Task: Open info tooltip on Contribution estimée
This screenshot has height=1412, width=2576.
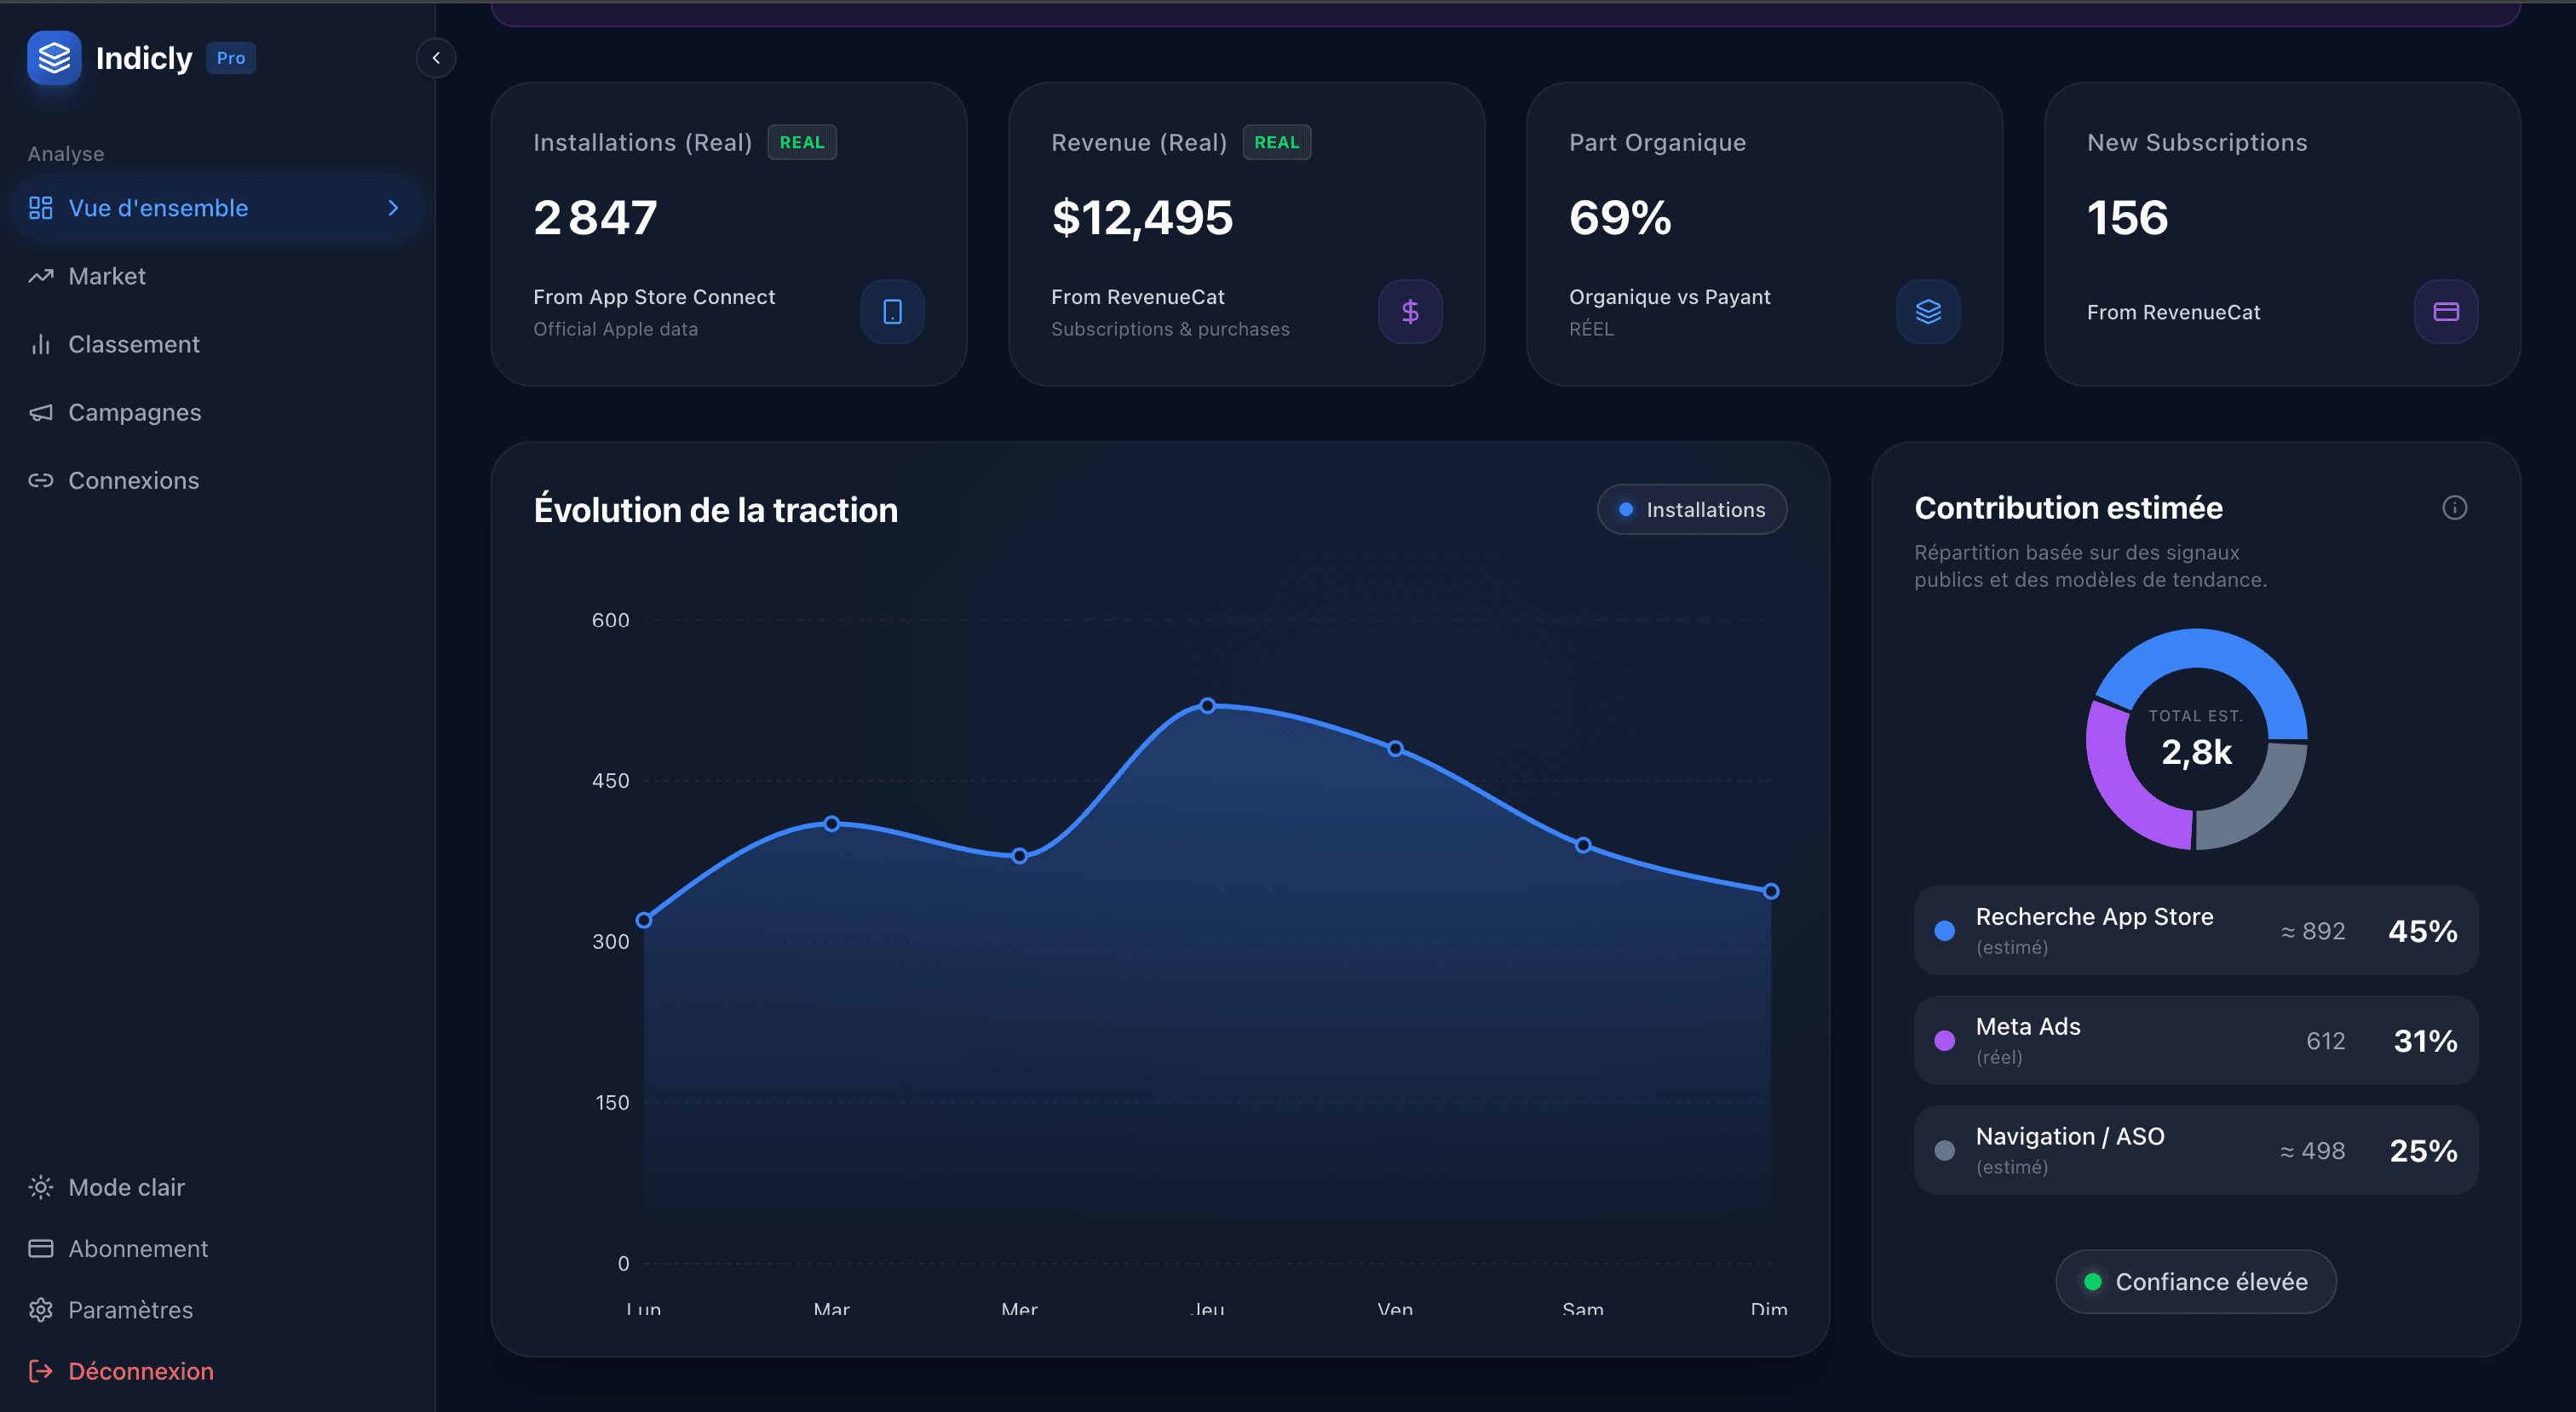Action: tap(2456, 507)
